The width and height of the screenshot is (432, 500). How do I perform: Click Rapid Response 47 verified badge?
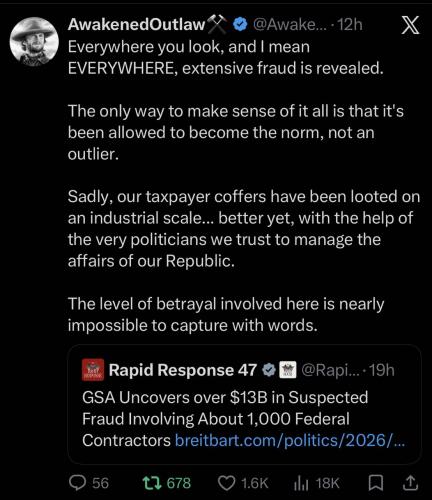click(x=268, y=370)
